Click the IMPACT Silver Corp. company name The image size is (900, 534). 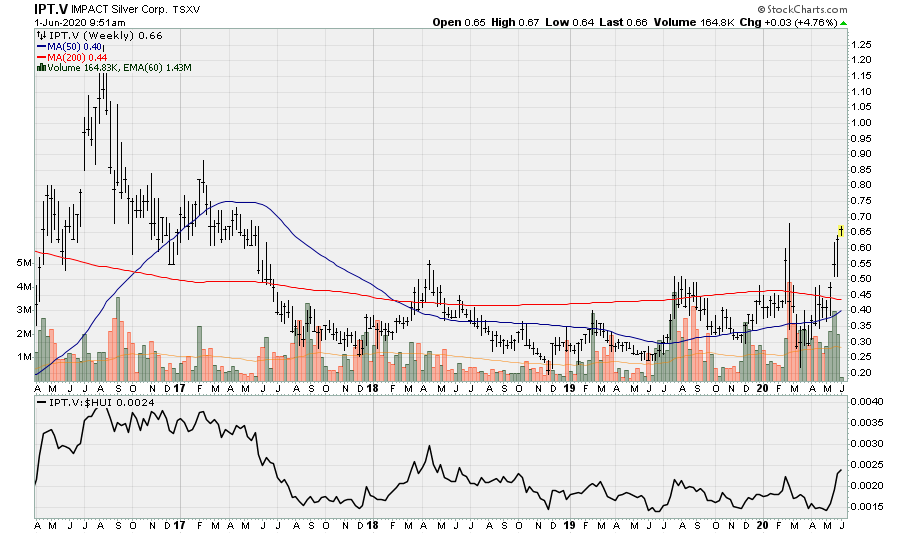(119, 10)
